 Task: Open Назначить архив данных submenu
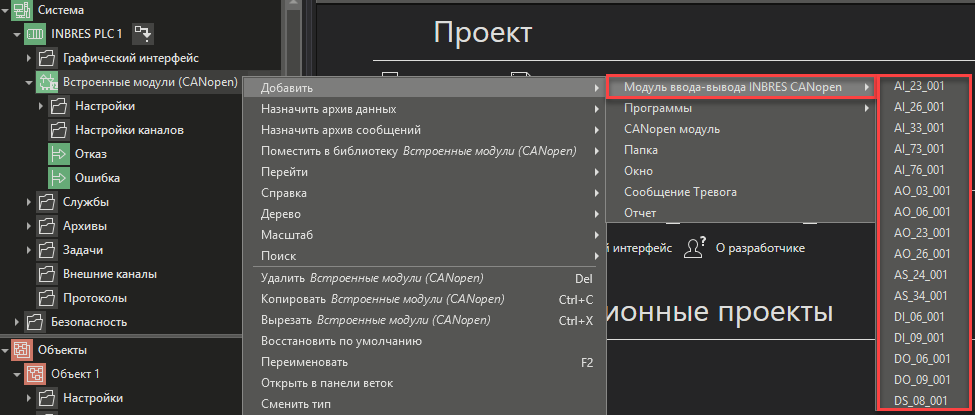point(424,109)
